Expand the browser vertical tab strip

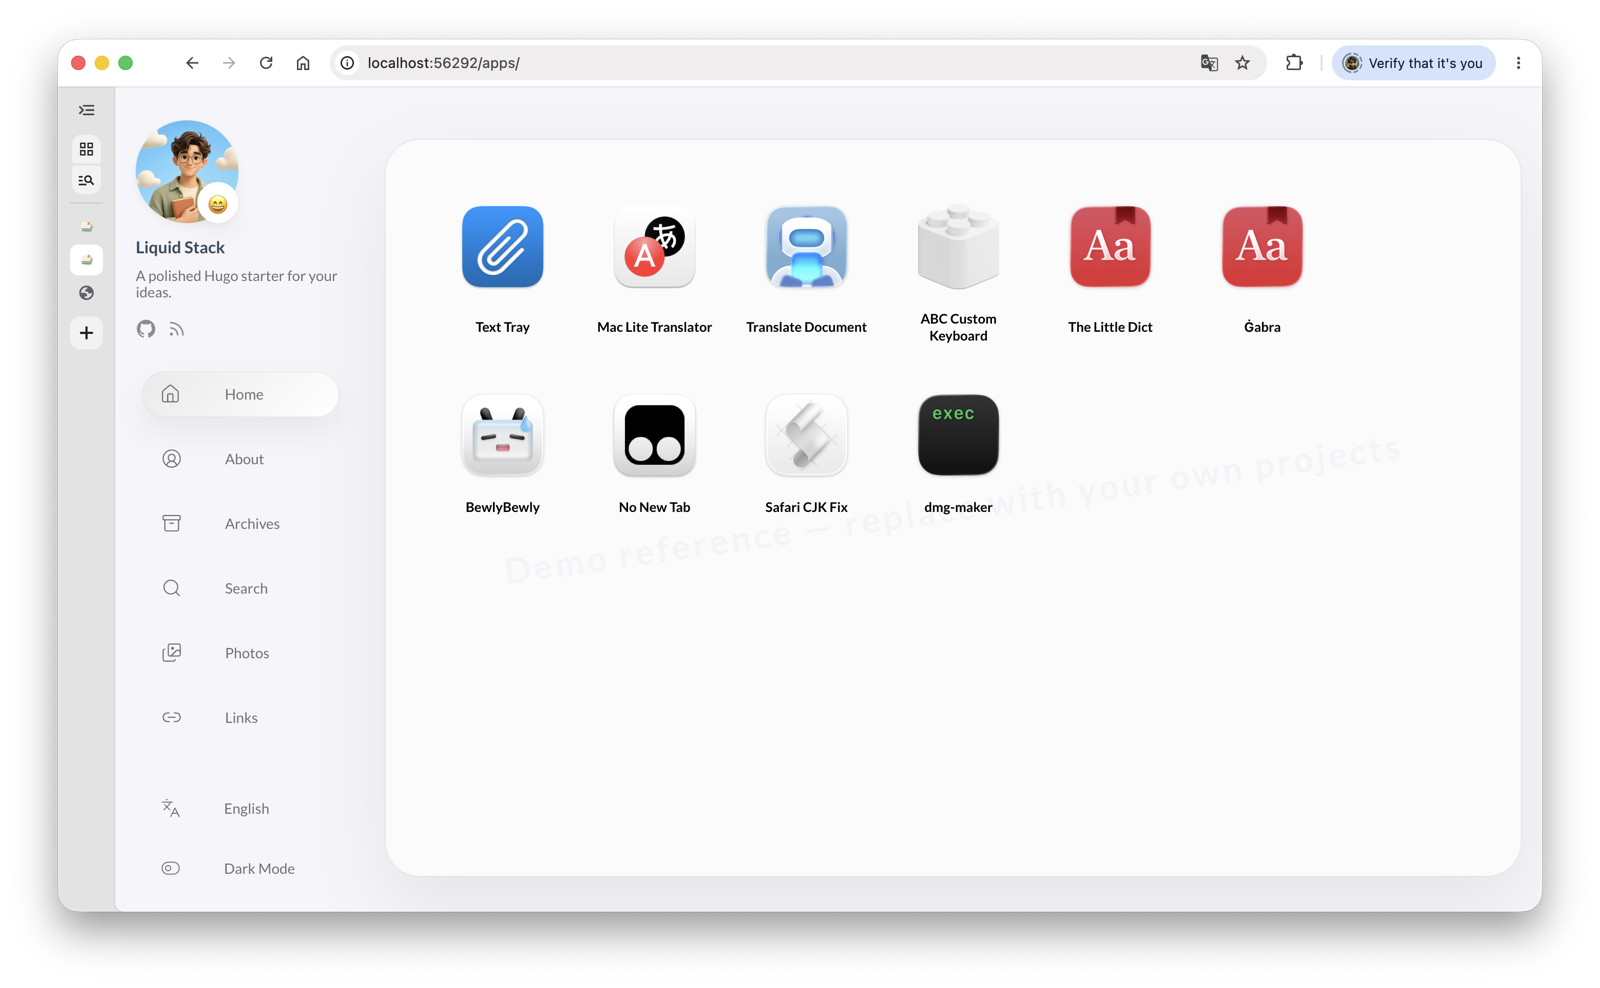[87, 110]
